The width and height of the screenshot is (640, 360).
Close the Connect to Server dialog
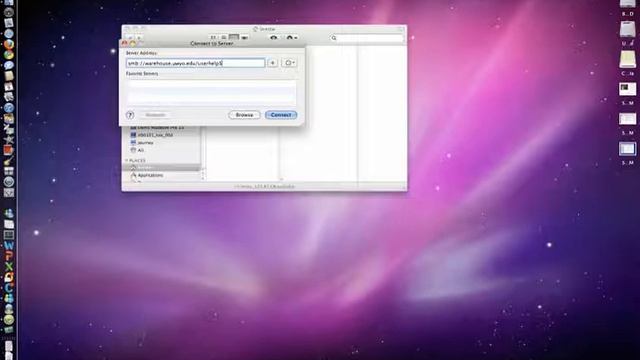(124, 43)
